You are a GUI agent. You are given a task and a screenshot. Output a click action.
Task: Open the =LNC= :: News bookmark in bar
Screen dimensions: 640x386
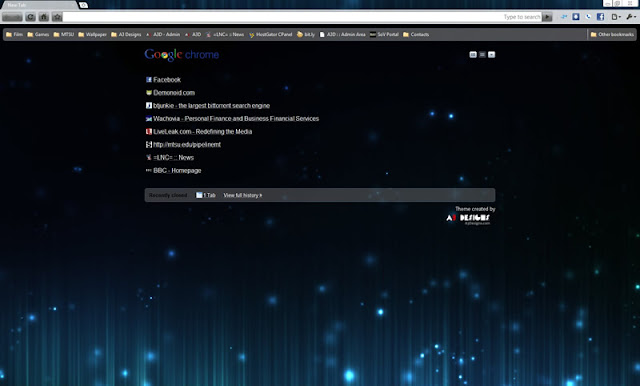225,34
